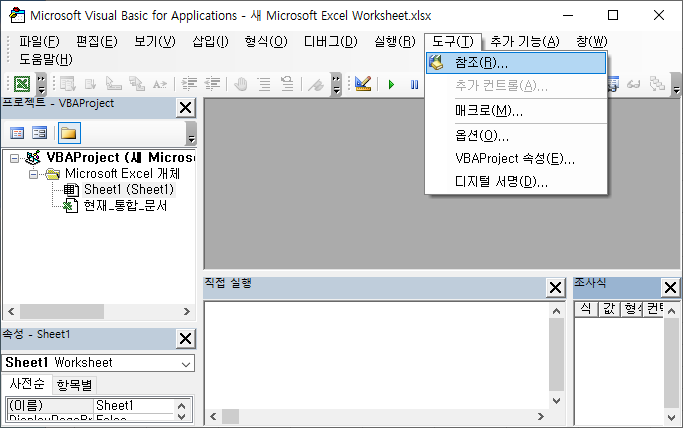Choose 참조(R)... from Tools menu
The width and height of the screenshot is (683, 428).
[516, 63]
